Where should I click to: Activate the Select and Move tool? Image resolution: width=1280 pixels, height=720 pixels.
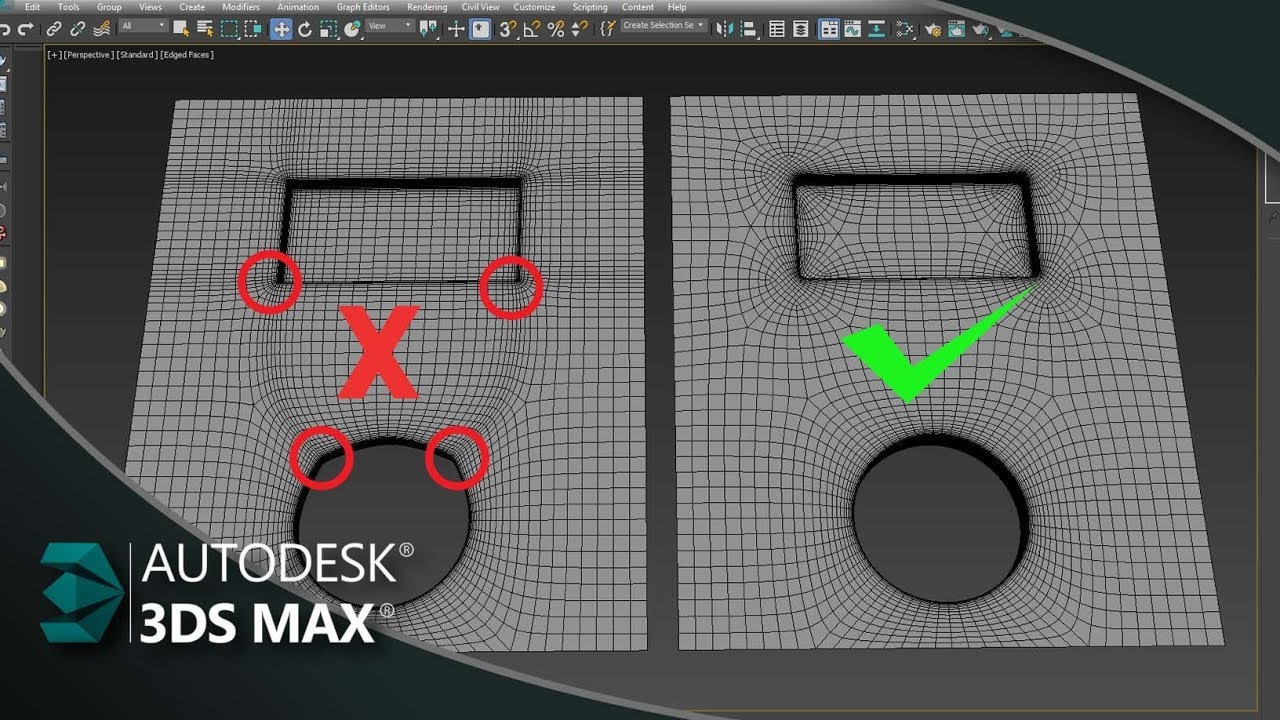(281, 29)
